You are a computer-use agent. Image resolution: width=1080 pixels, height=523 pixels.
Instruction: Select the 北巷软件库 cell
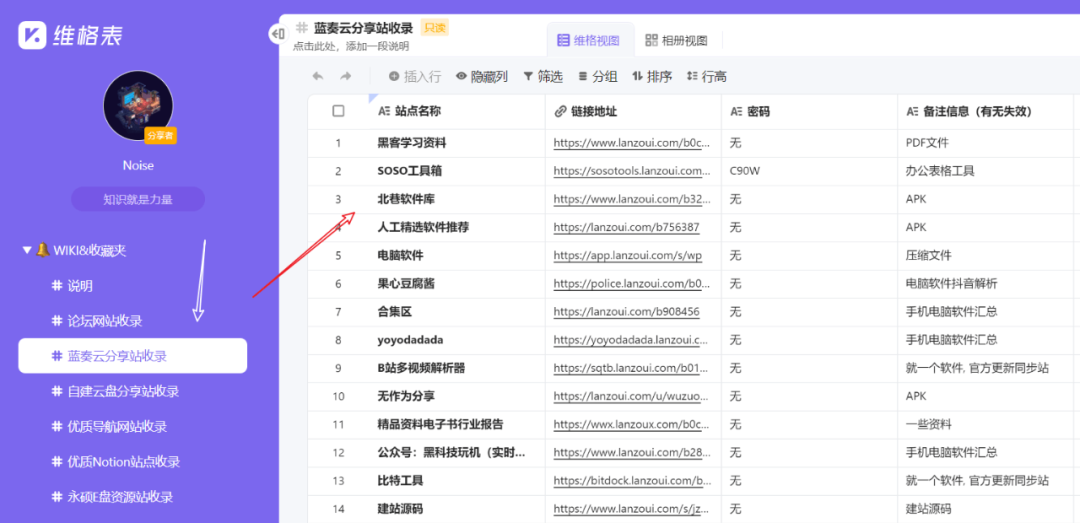click(x=457, y=199)
